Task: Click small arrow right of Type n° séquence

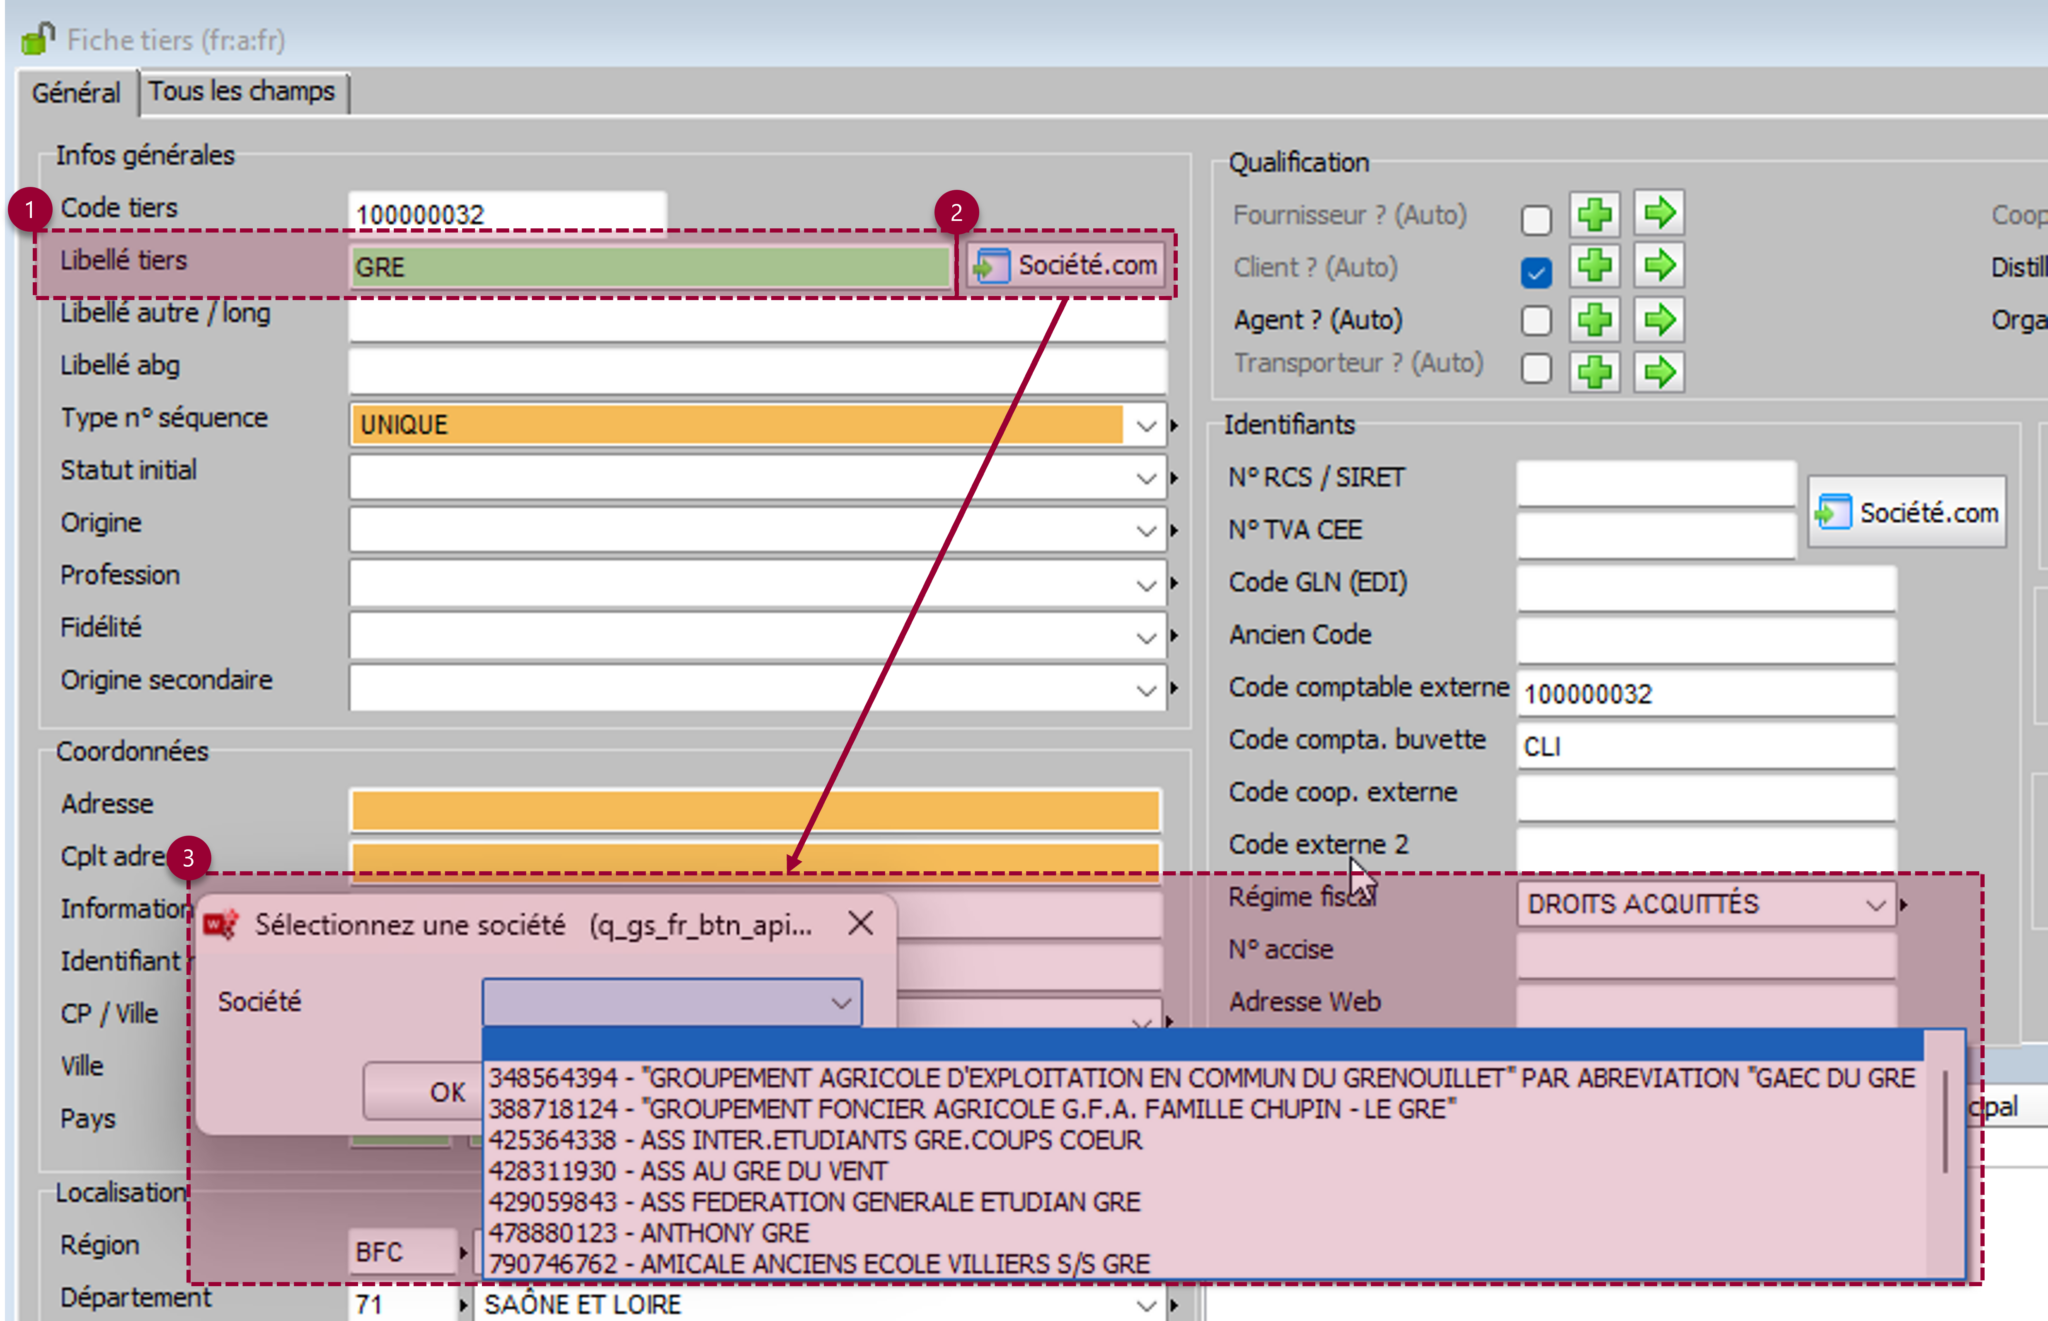Action: click(x=1174, y=426)
